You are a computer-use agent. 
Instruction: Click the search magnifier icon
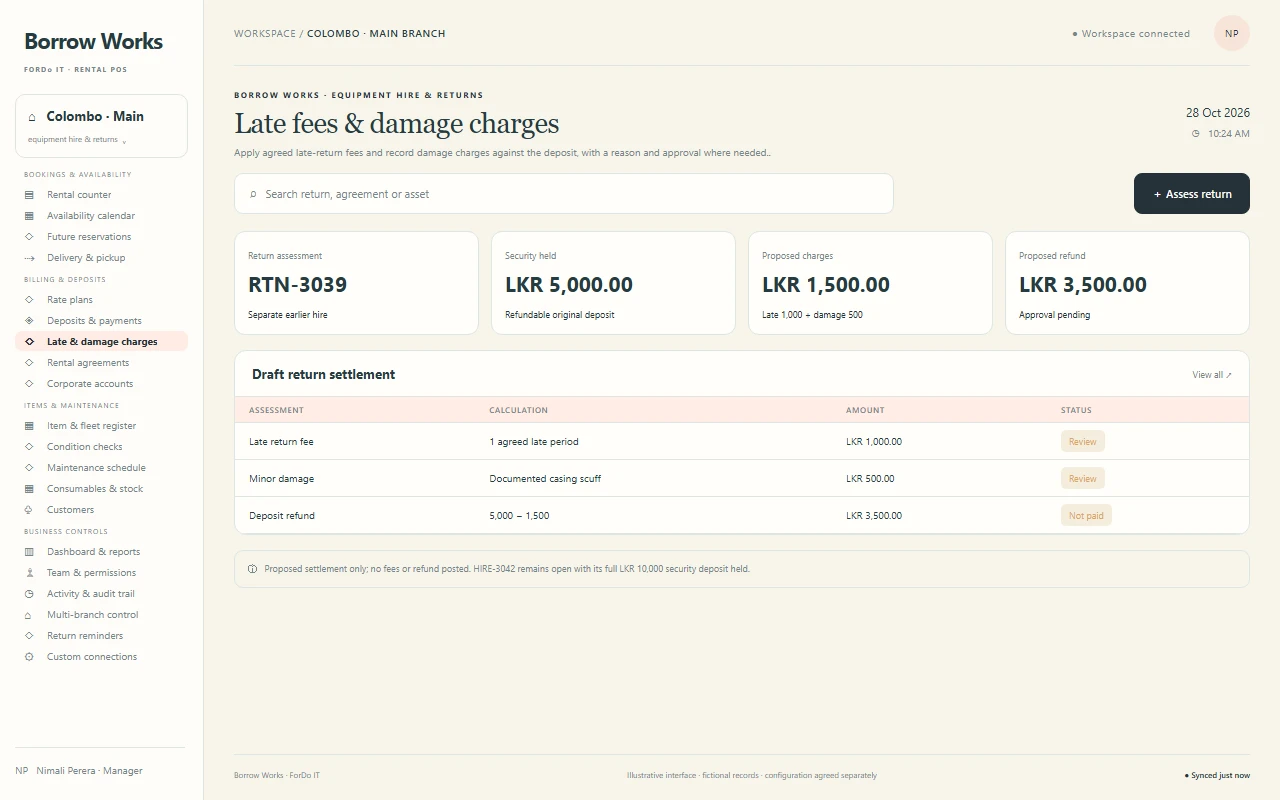click(x=253, y=194)
